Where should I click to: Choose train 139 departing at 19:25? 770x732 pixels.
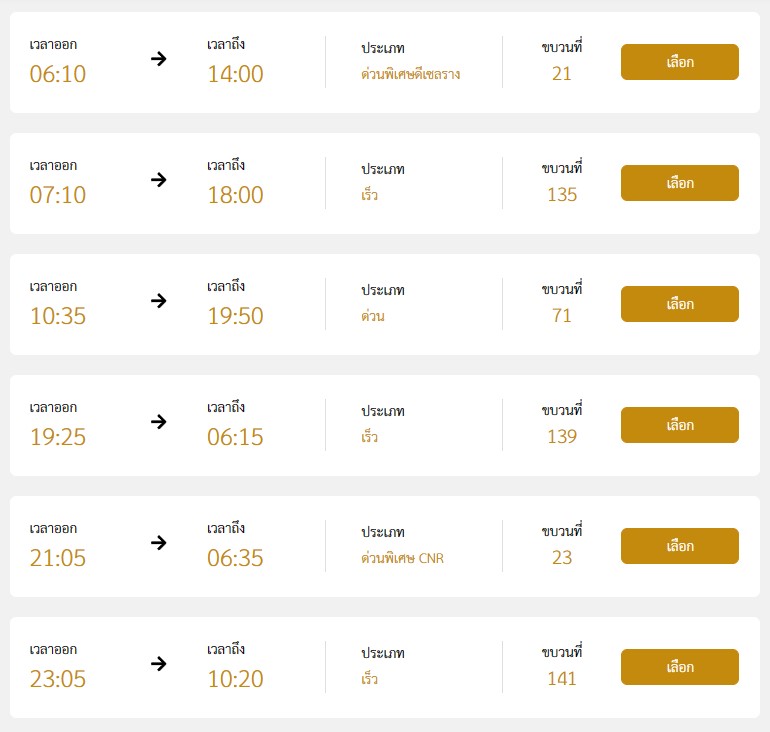click(680, 425)
